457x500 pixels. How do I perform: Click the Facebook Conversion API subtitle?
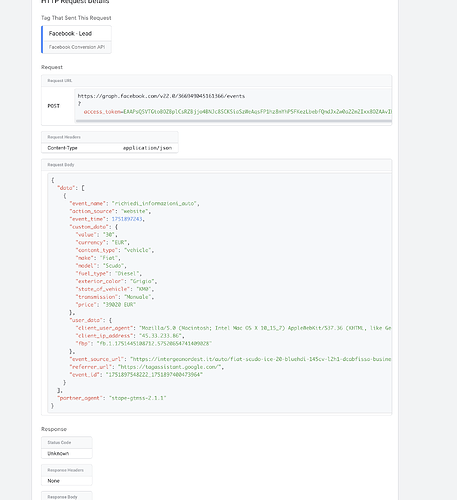pos(77,47)
